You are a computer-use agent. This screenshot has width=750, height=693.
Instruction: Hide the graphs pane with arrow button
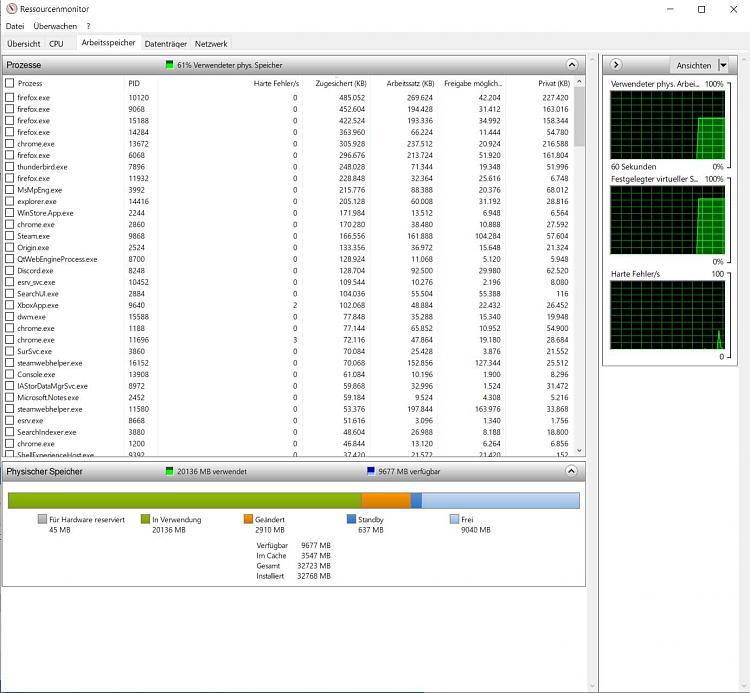pos(616,64)
